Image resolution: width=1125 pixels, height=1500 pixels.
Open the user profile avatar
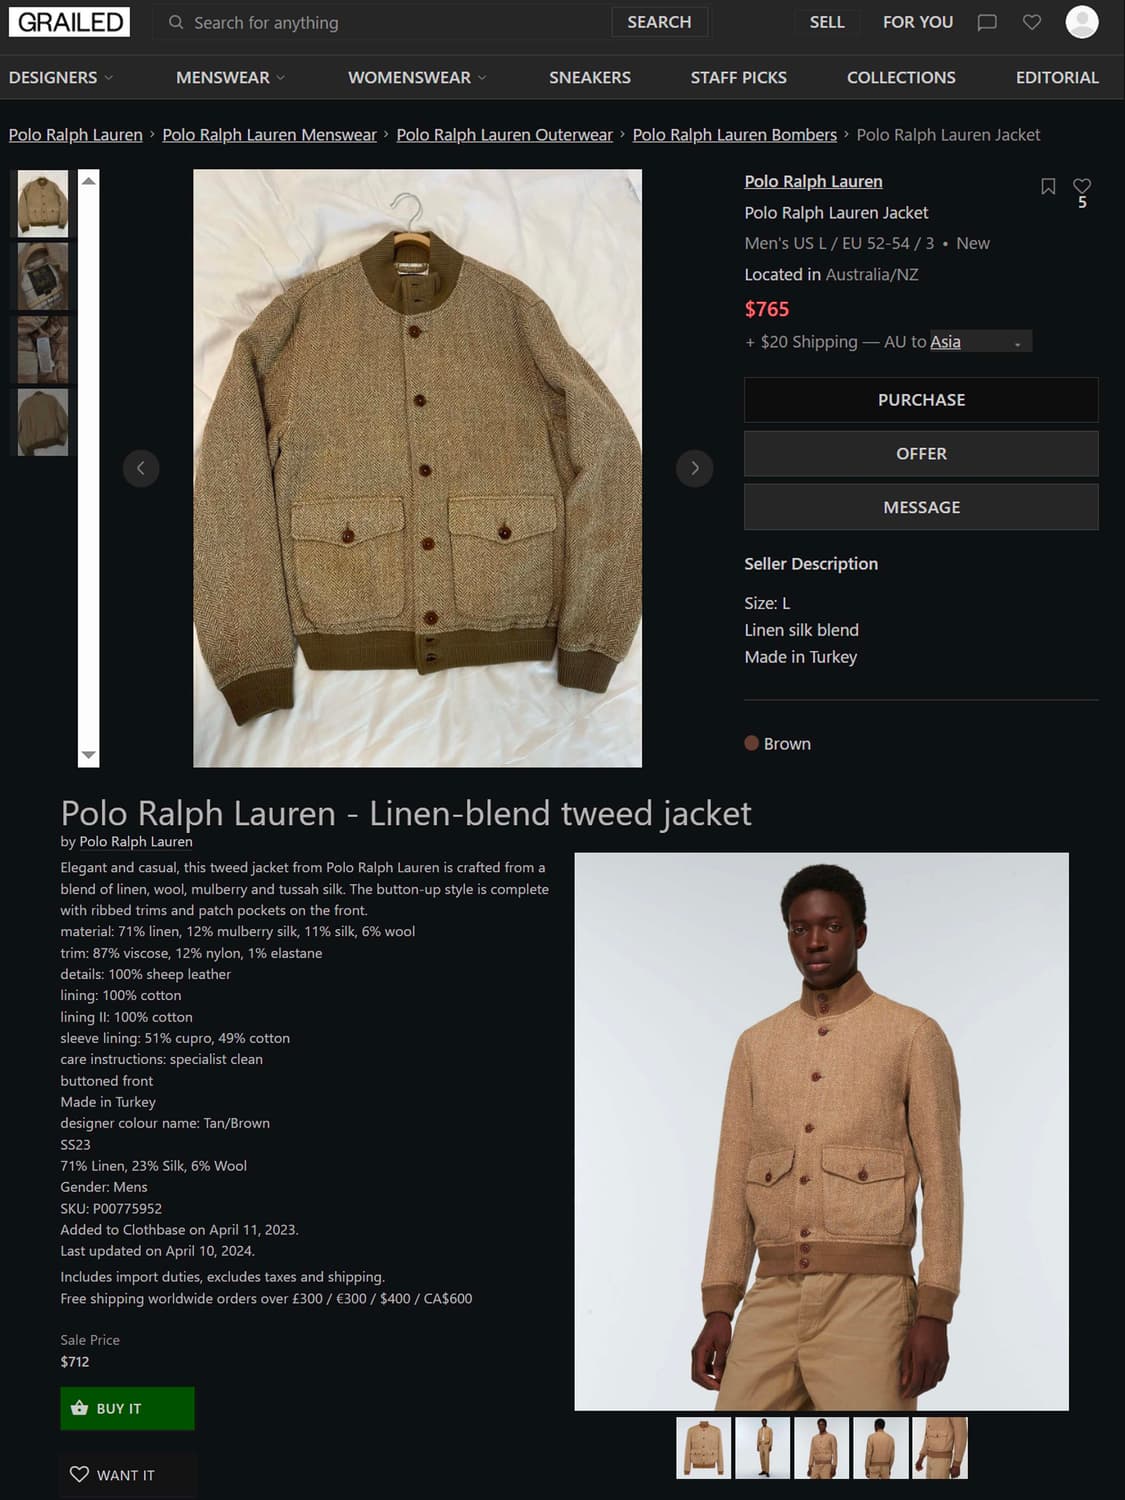1082,22
